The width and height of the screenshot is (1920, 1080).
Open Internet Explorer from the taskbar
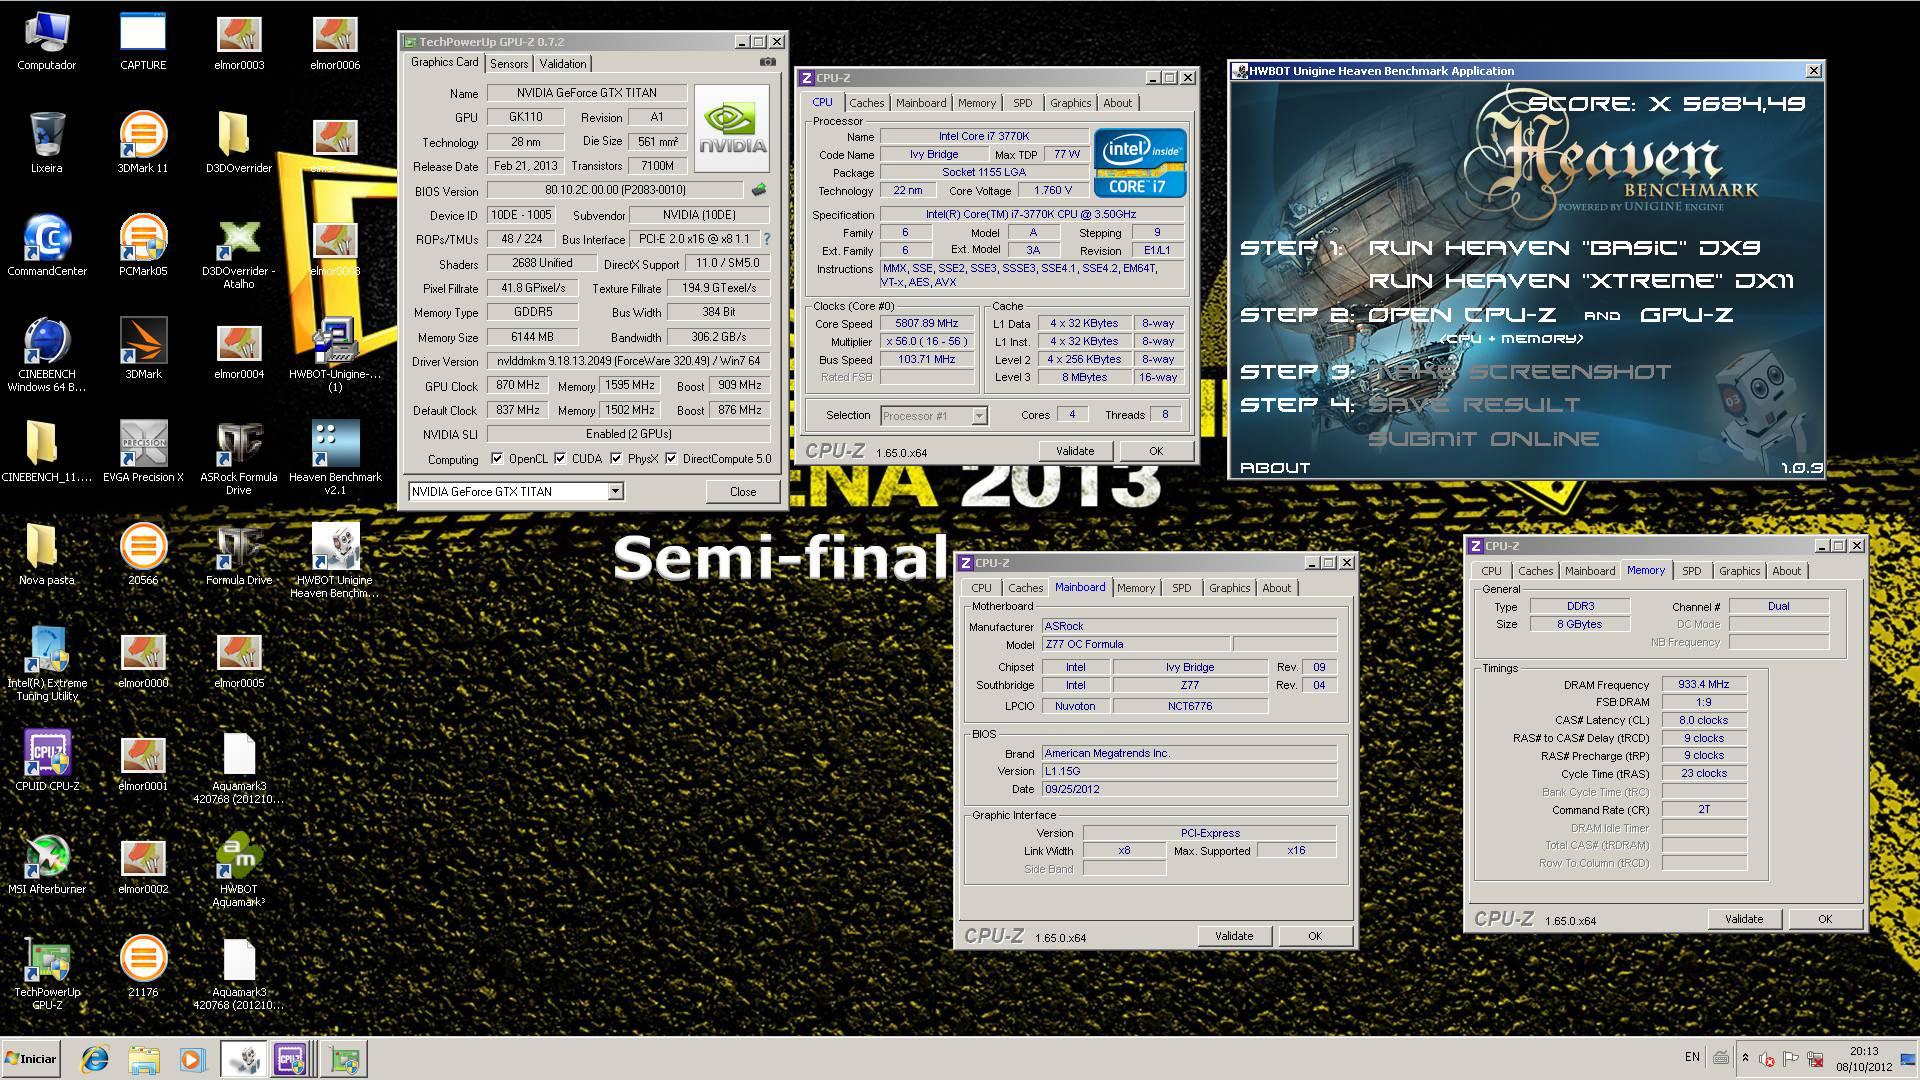(95, 1059)
